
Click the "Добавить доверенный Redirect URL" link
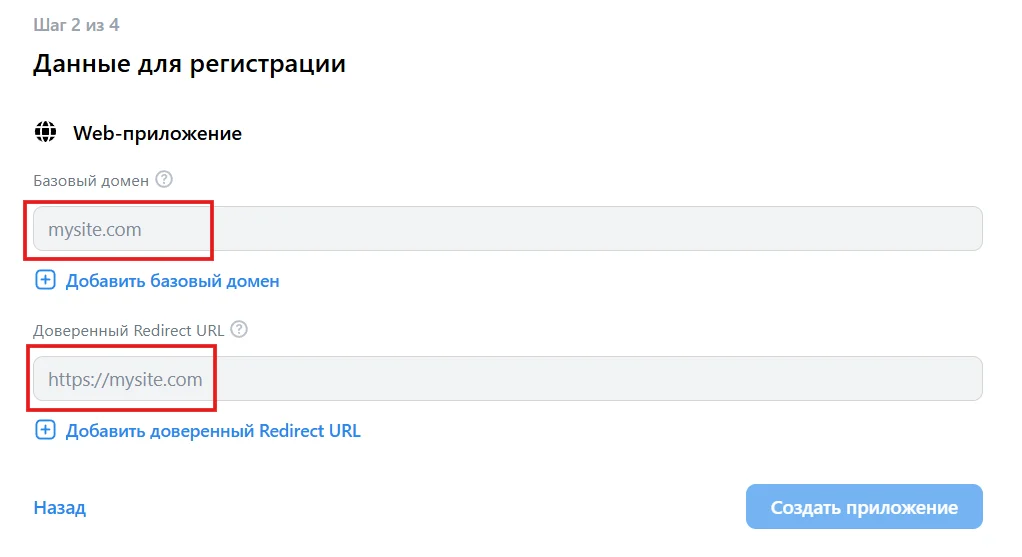click(213, 431)
